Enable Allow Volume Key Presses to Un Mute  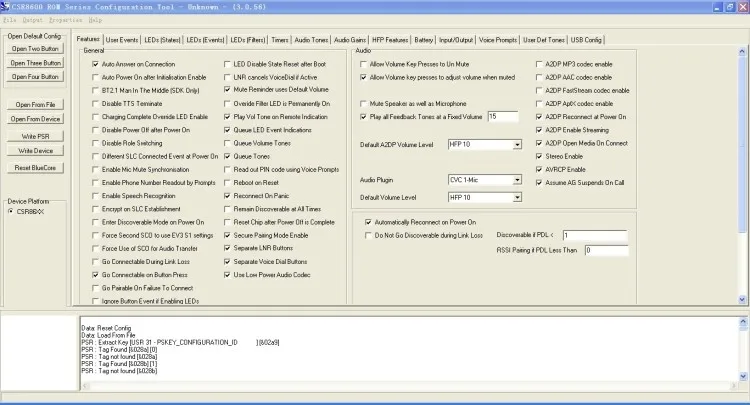point(364,64)
